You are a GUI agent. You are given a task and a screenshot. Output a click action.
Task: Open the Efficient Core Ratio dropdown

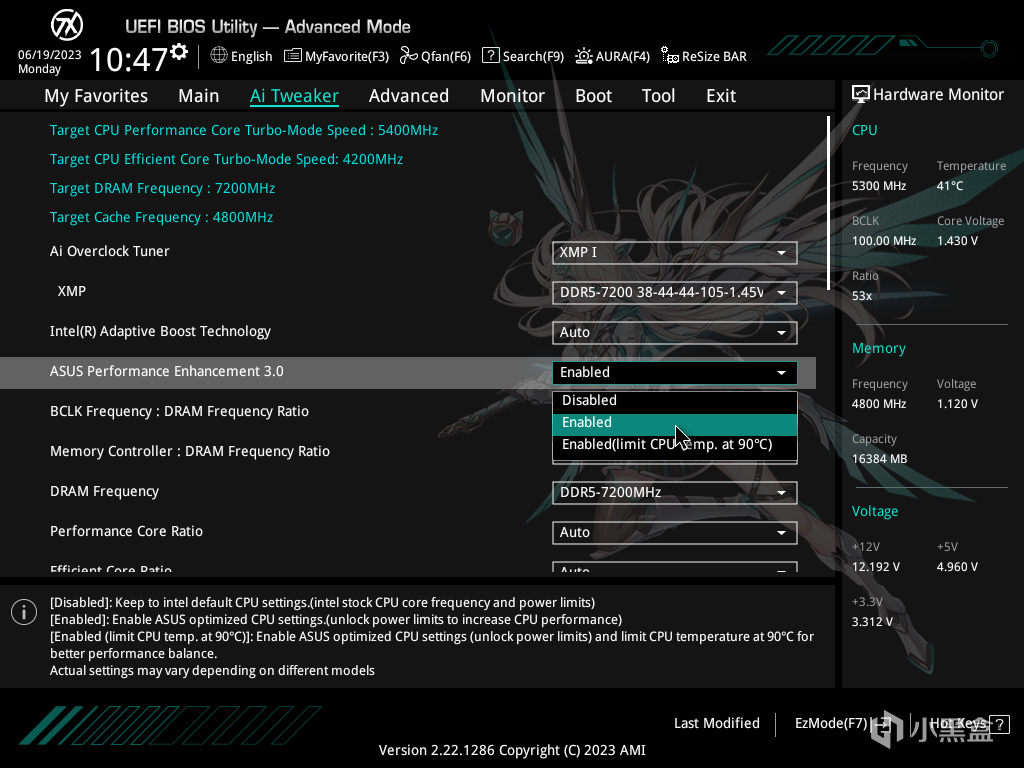pos(675,567)
